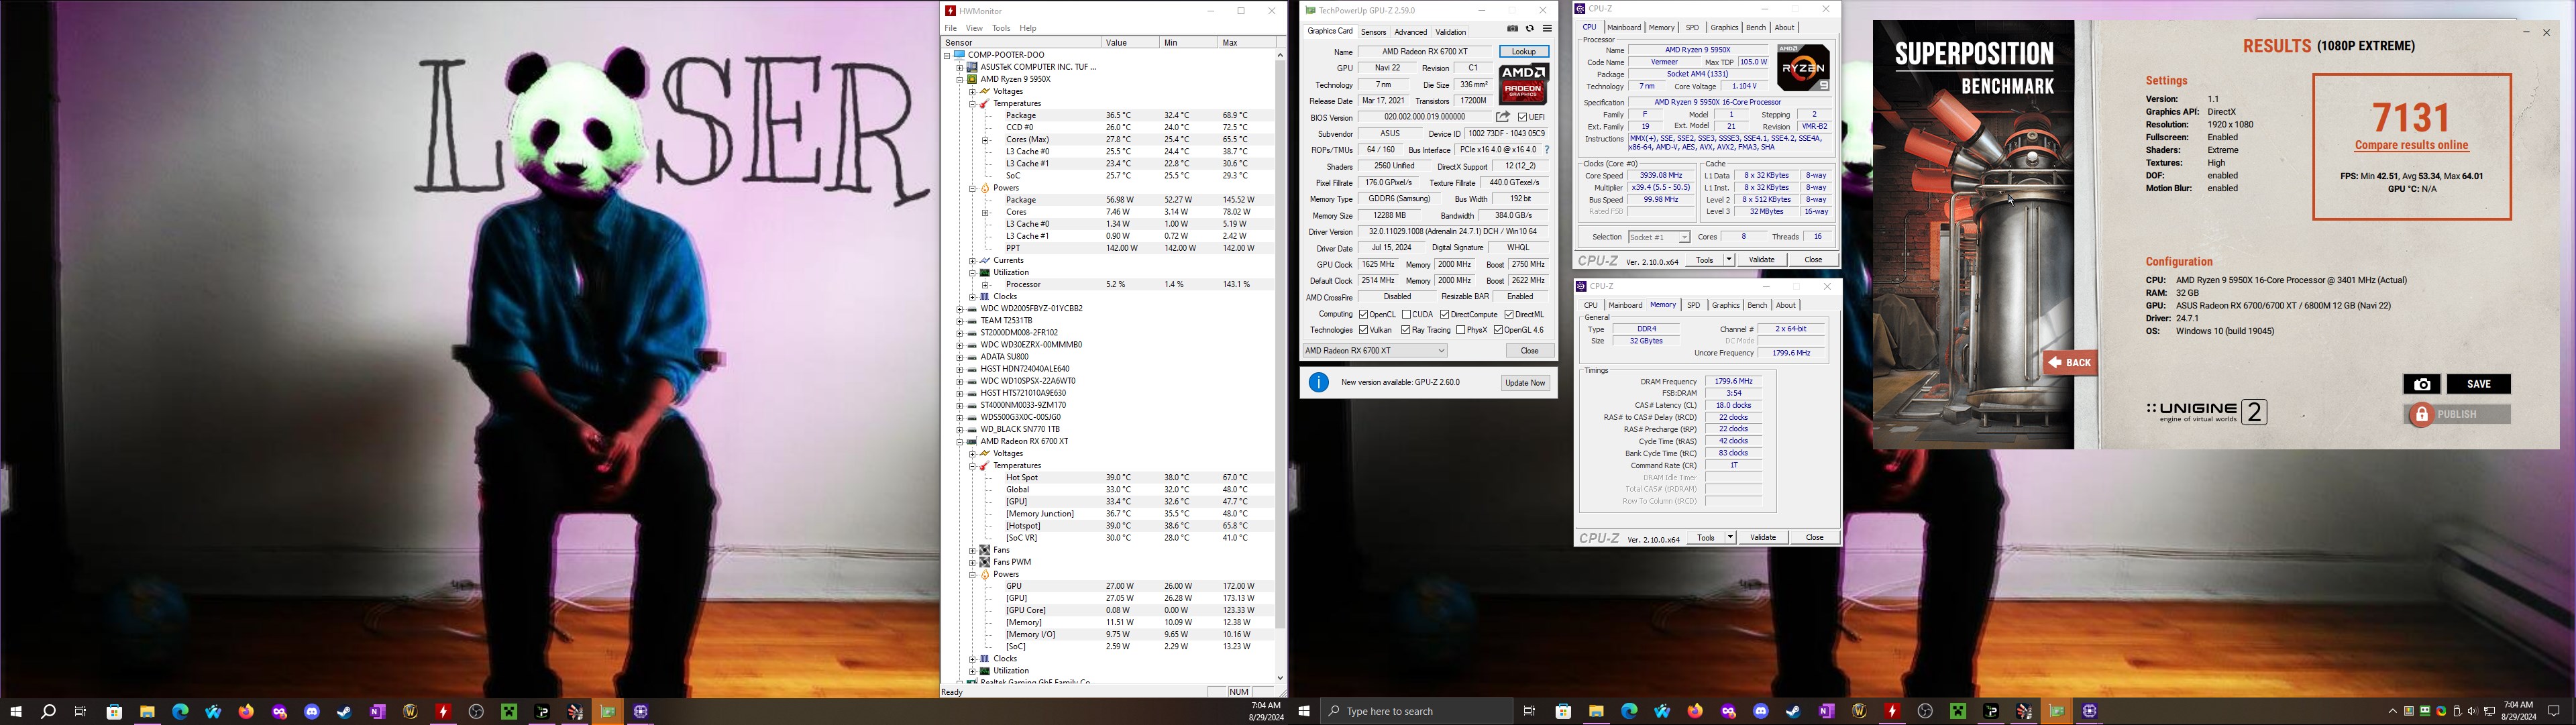Click the HWMonitor scrollbar down arrow

1280,678
